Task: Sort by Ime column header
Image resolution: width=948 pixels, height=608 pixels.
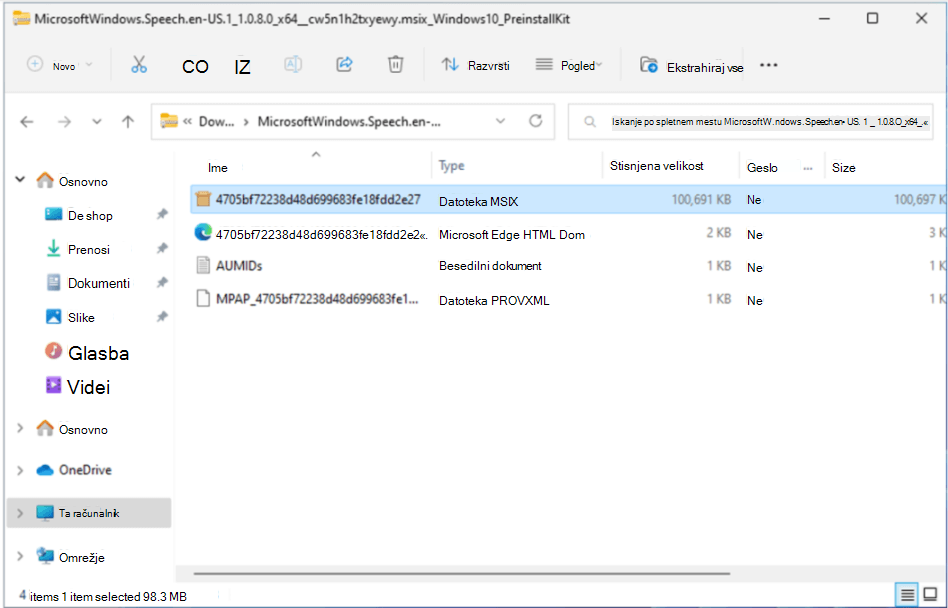Action: (x=218, y=168)
